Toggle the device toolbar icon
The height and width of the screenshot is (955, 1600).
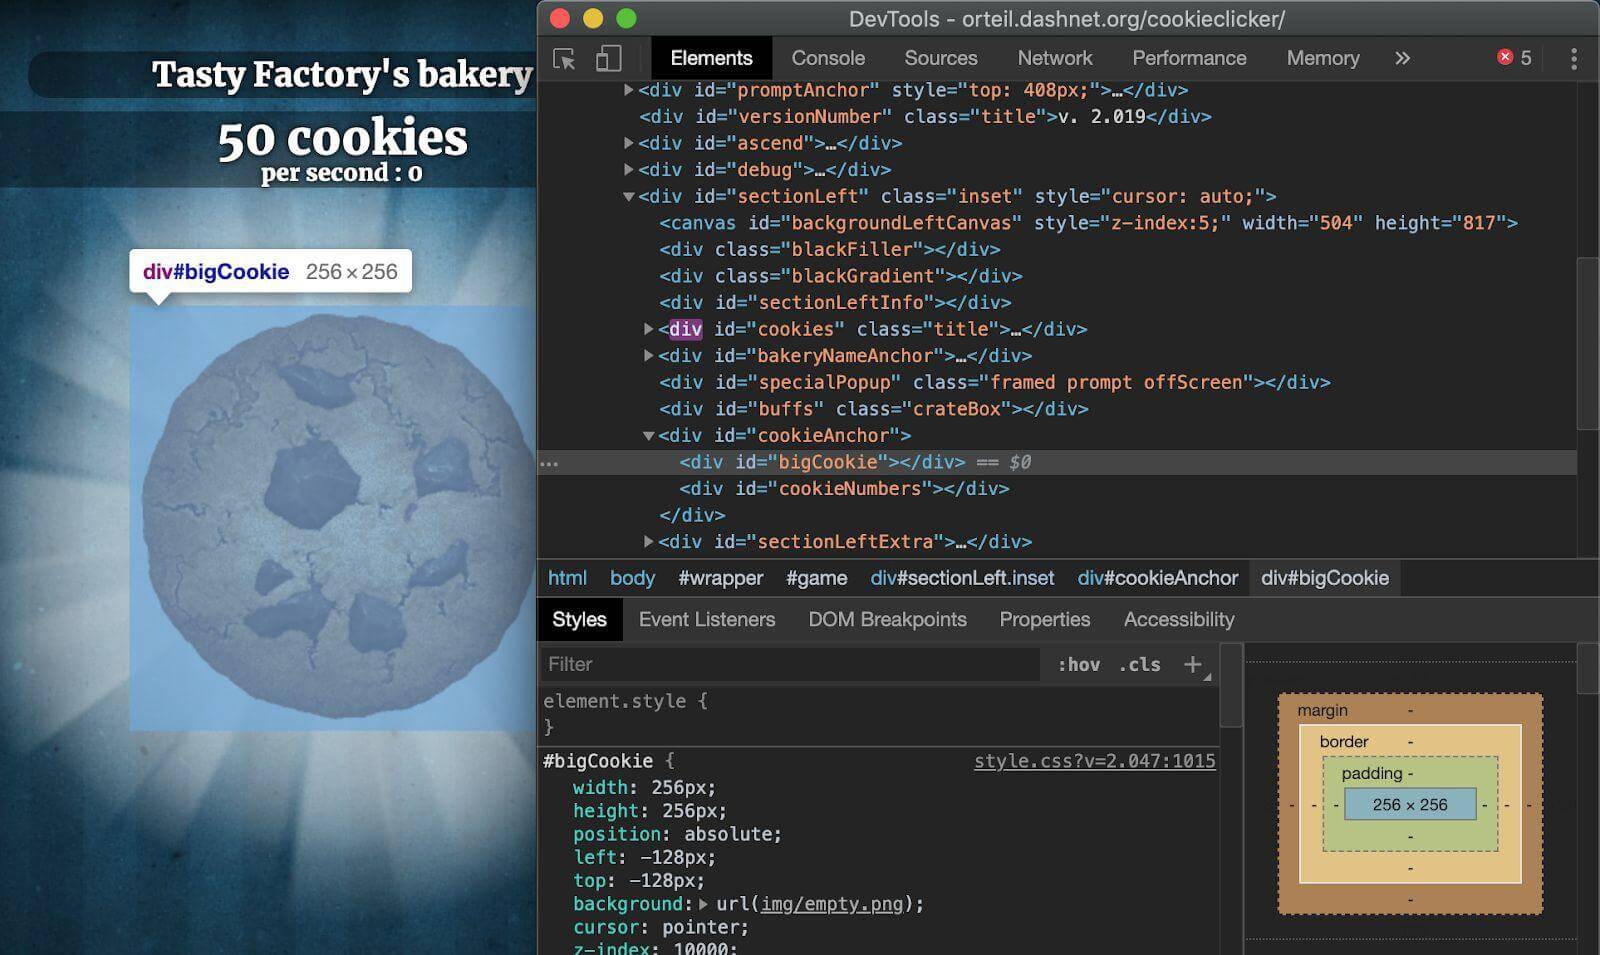click(608, 59)
